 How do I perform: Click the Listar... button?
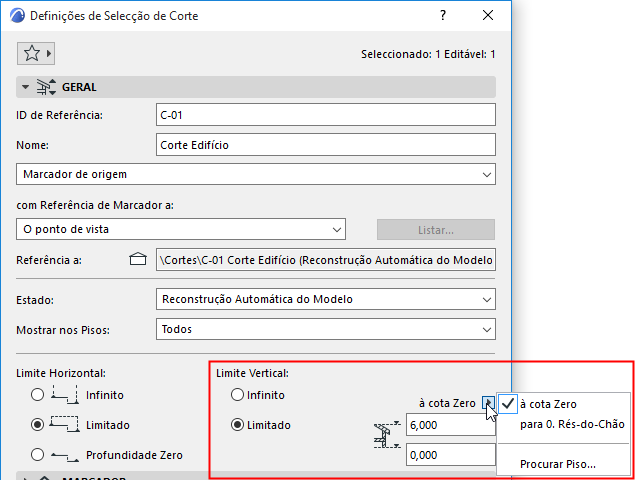click(435, 230)
